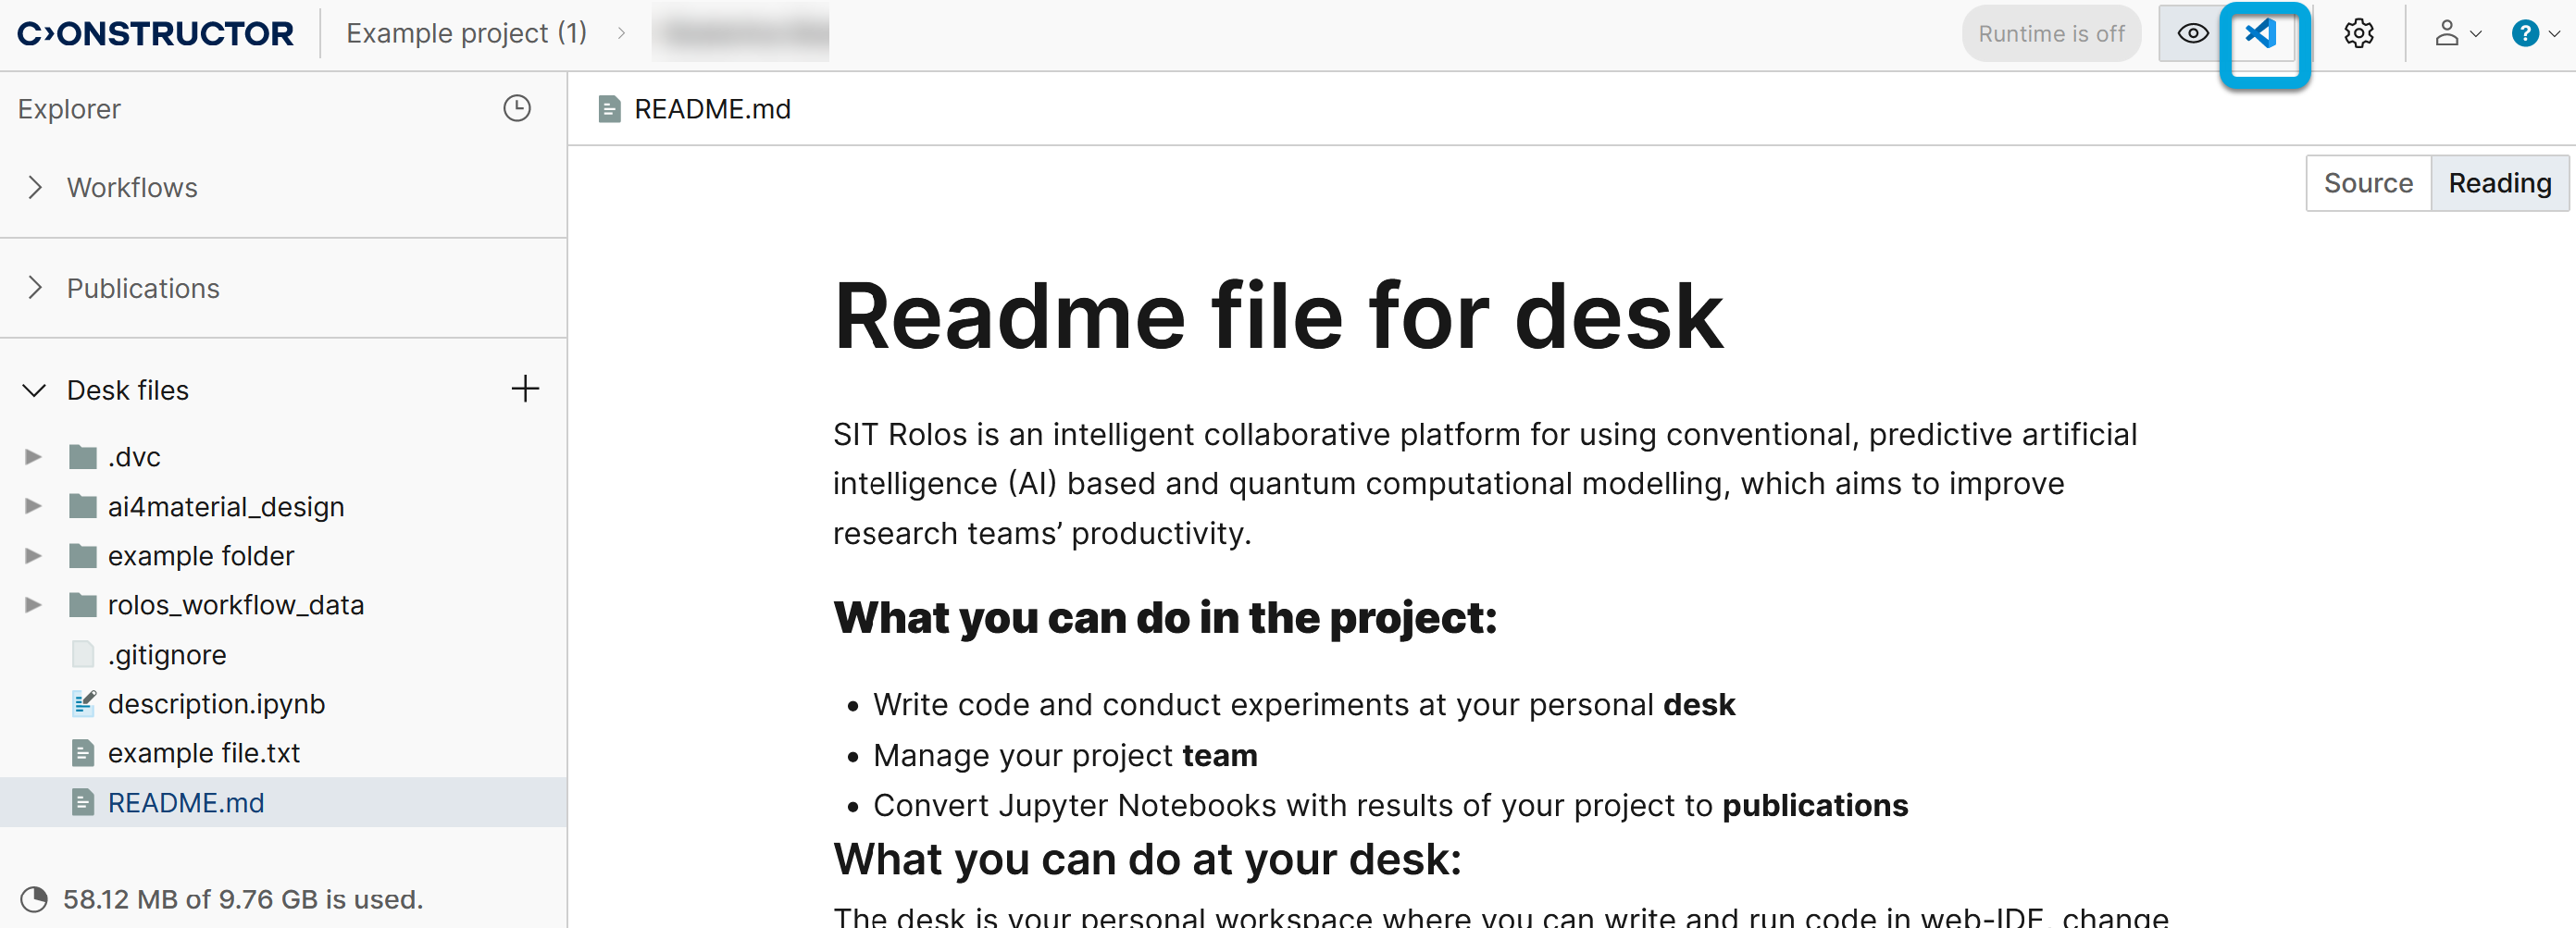Click the storage usage pie icon

34,899
